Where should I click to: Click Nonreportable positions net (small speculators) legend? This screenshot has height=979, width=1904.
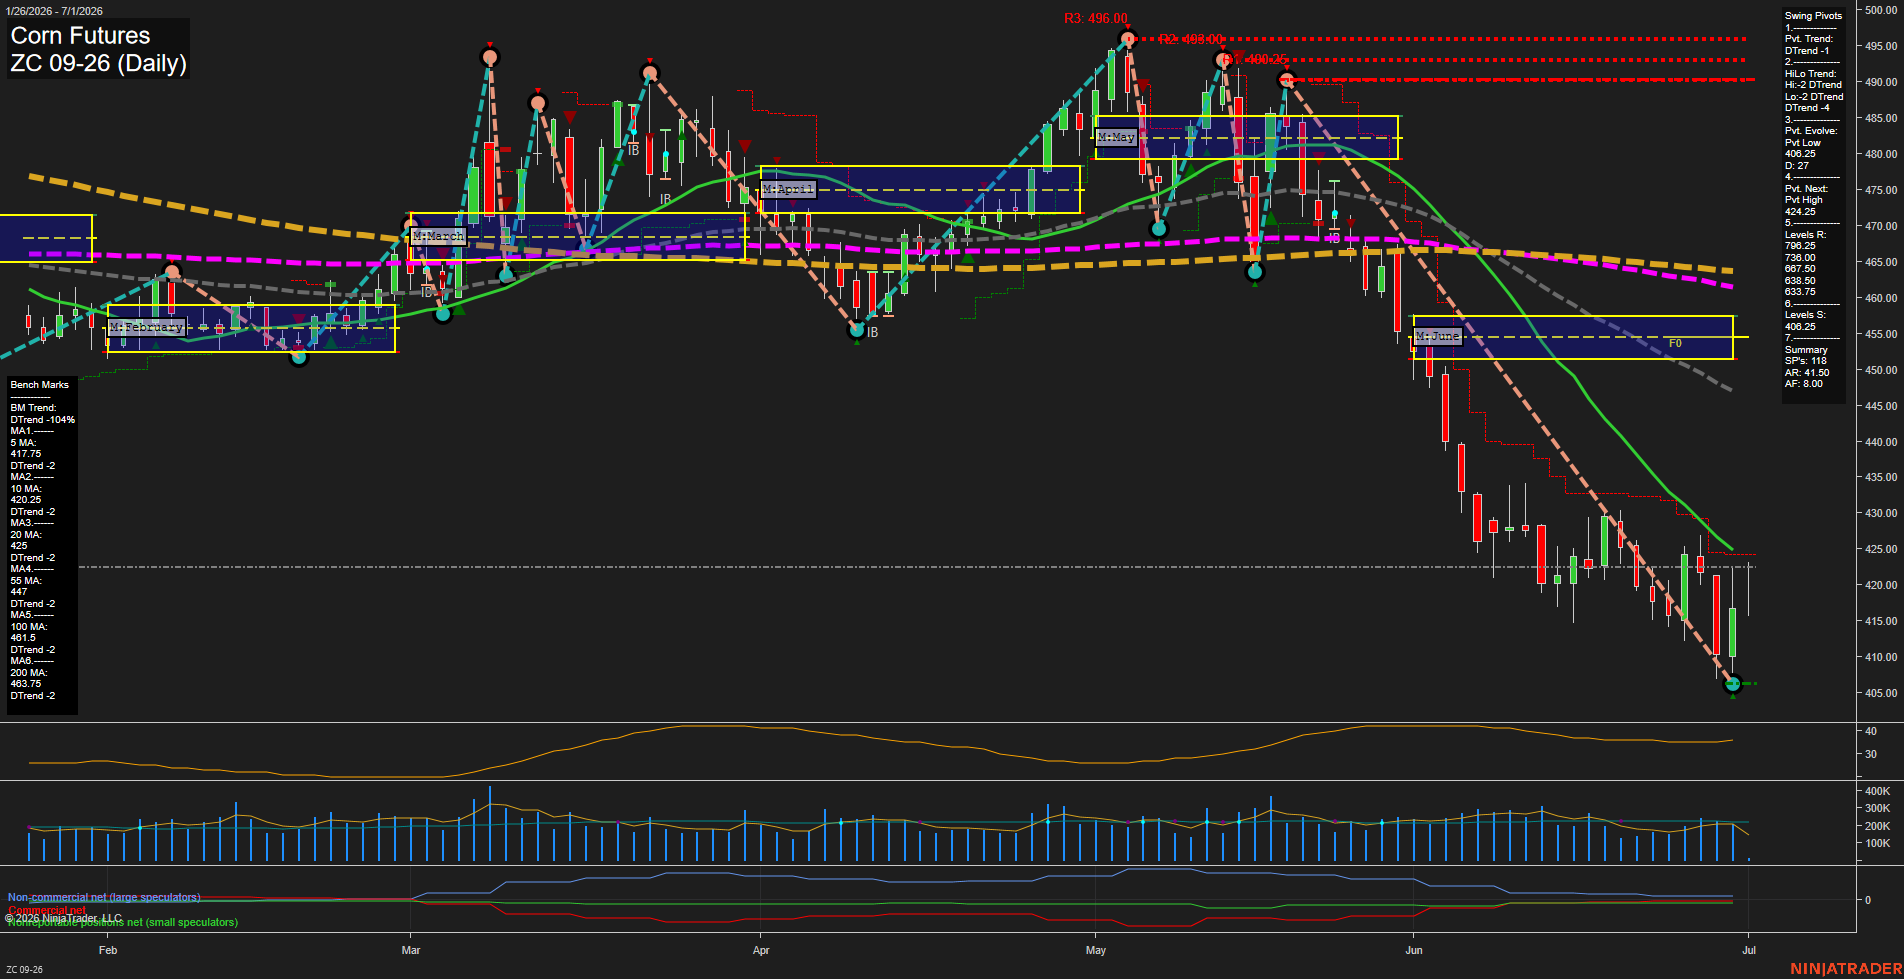pos(122,922)
